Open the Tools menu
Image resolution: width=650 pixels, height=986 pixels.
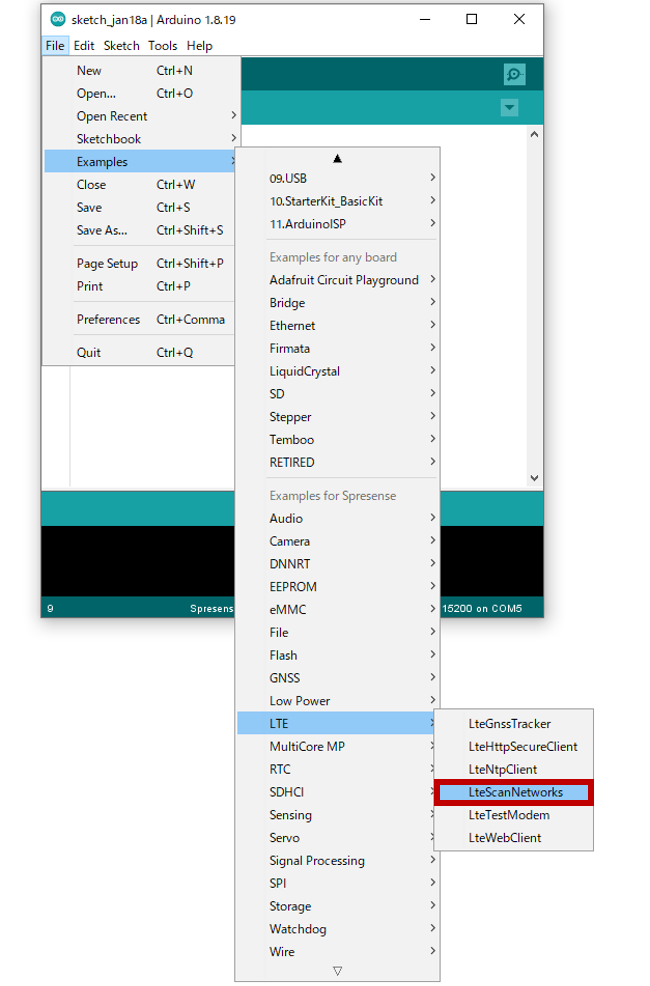click(x=163, y=46)
